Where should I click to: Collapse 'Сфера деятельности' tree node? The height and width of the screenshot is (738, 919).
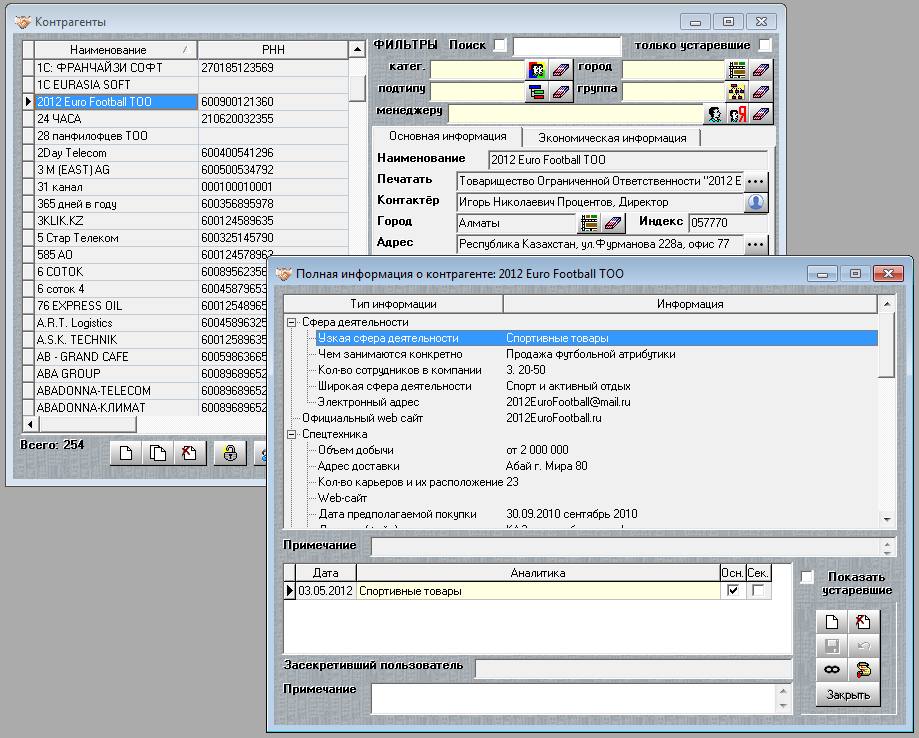point(291,322)
